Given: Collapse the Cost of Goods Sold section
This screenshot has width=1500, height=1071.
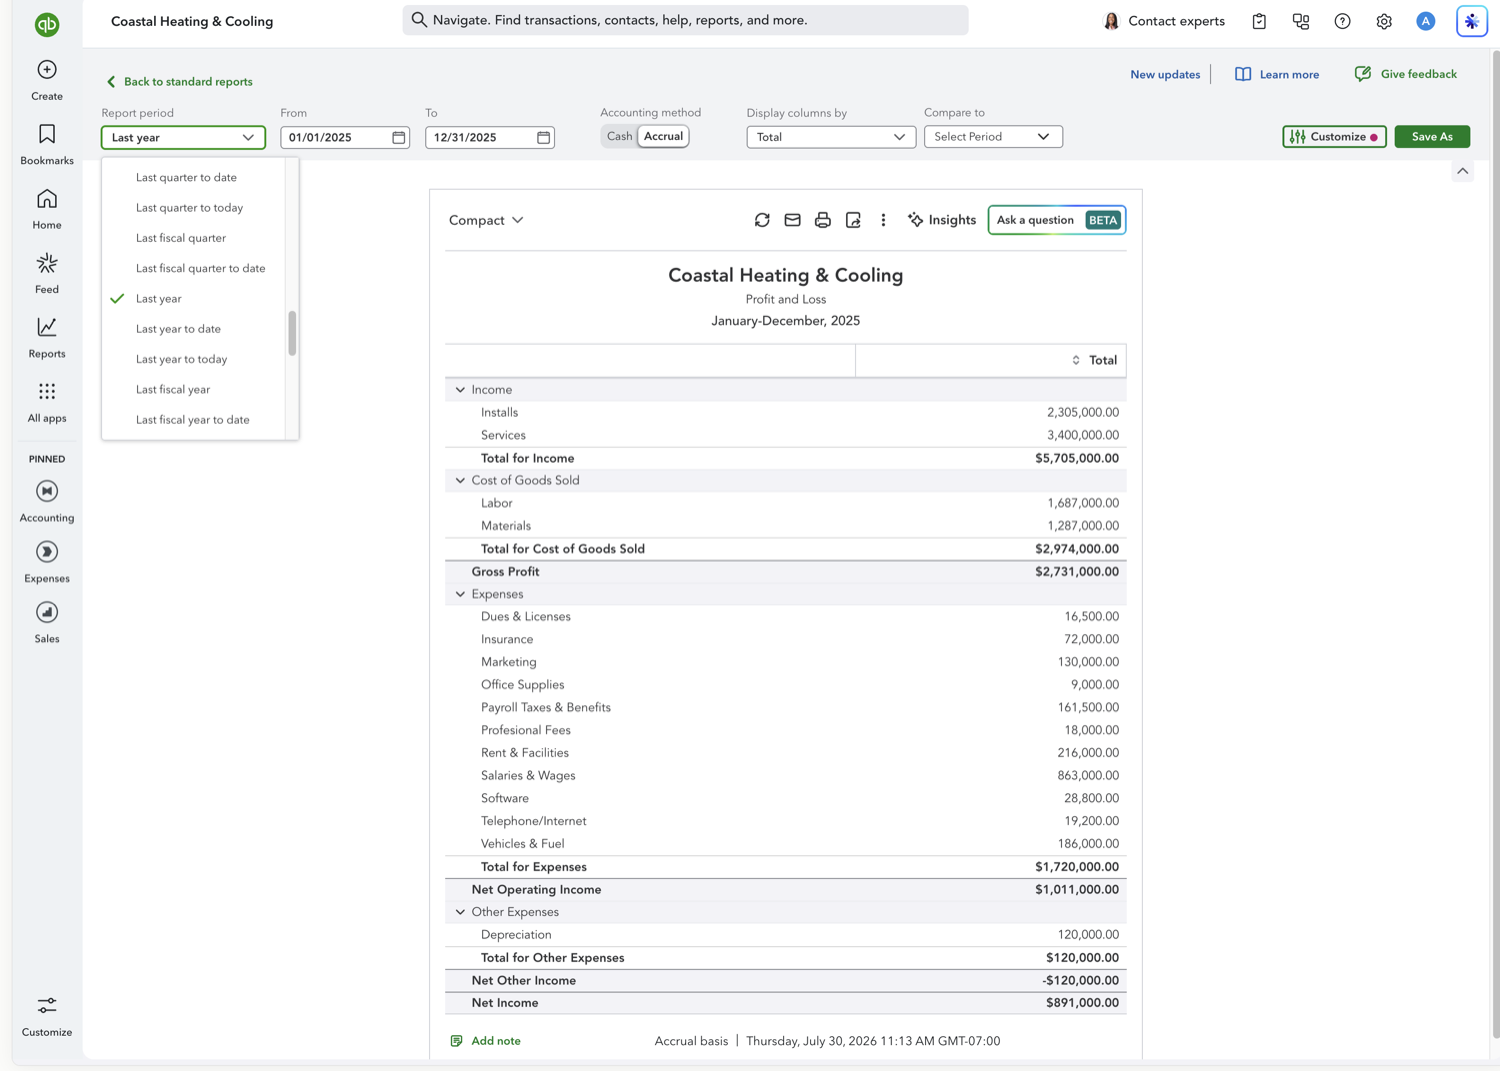Looking at the screenshot, I should coord(460,480).
